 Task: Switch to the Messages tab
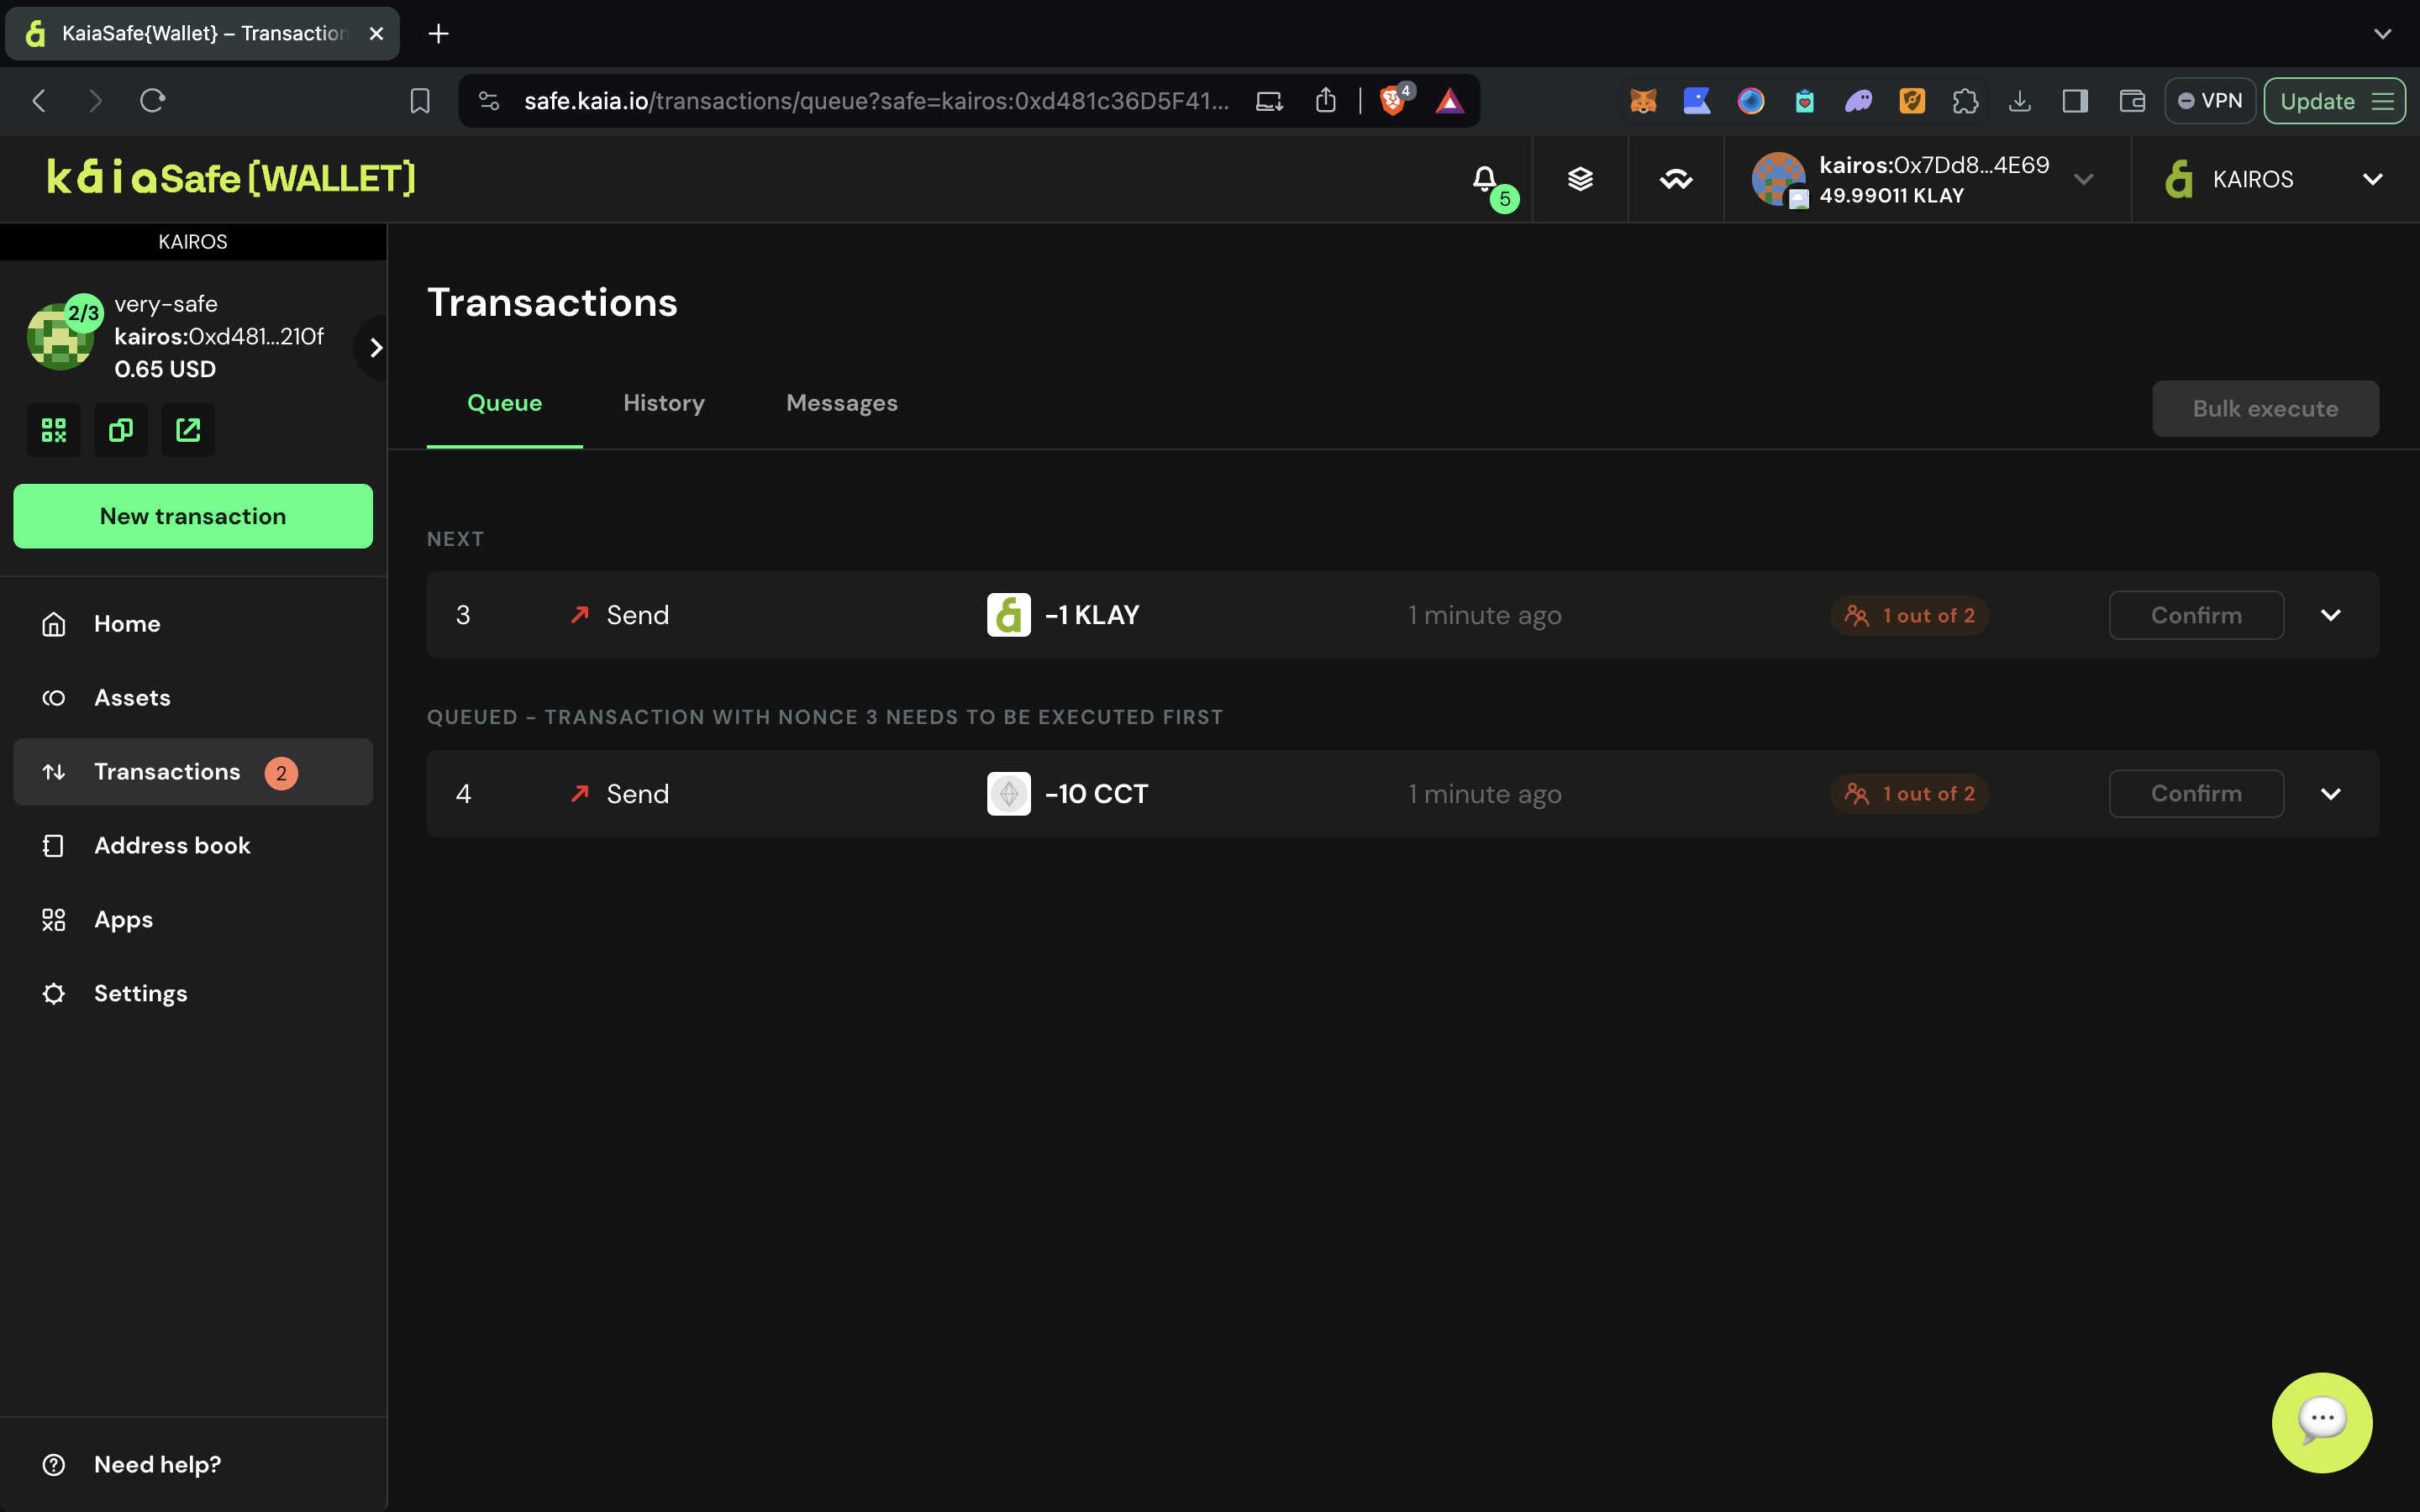(x=841, y=403)
